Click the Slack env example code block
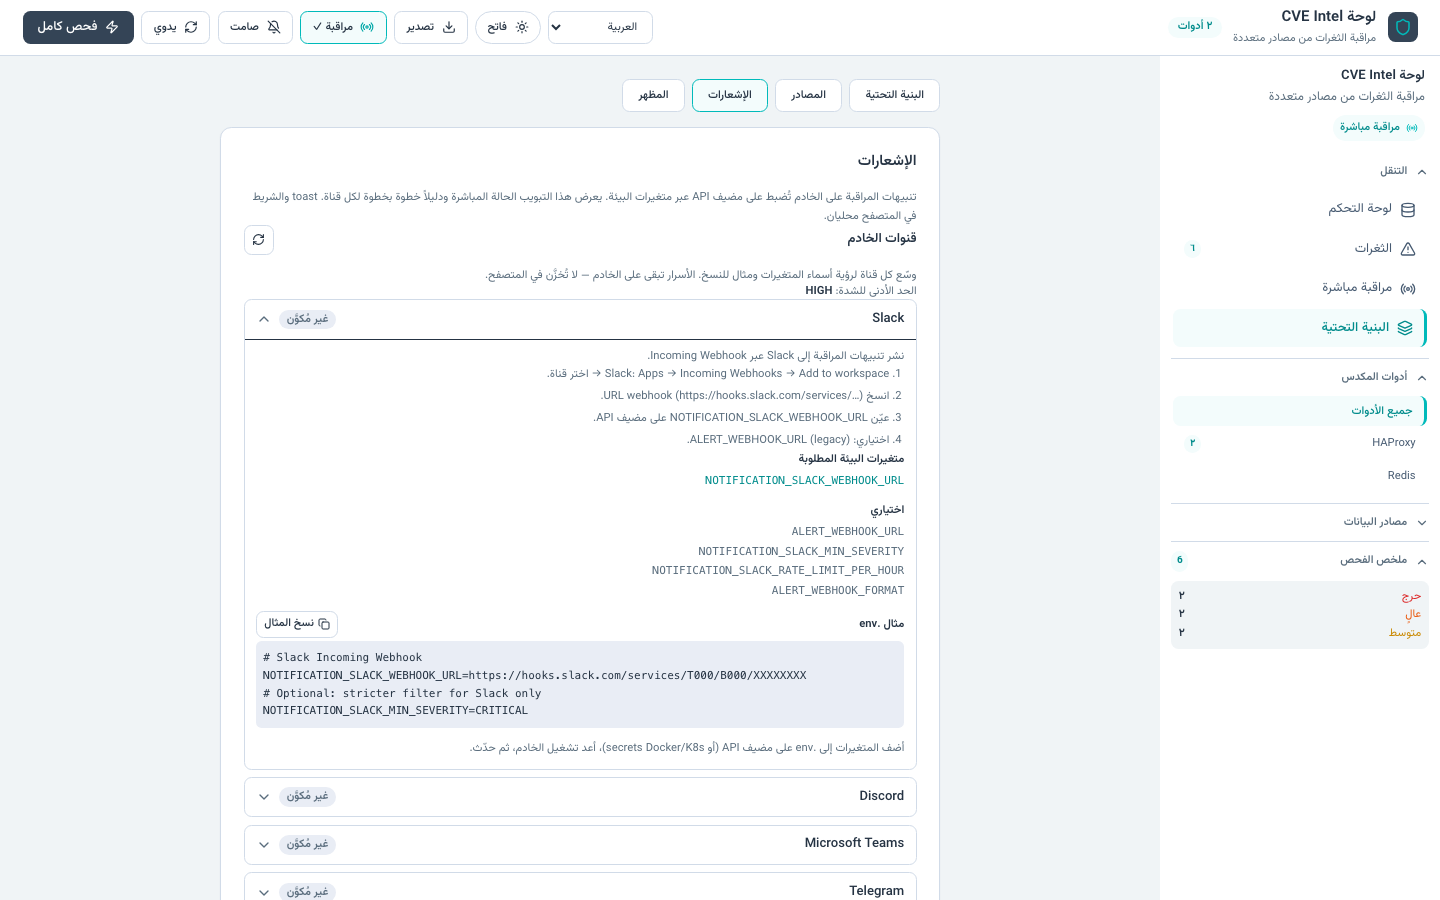This screenshot has height=900, width=1440. pyautogui.click(x=580, y=685)
